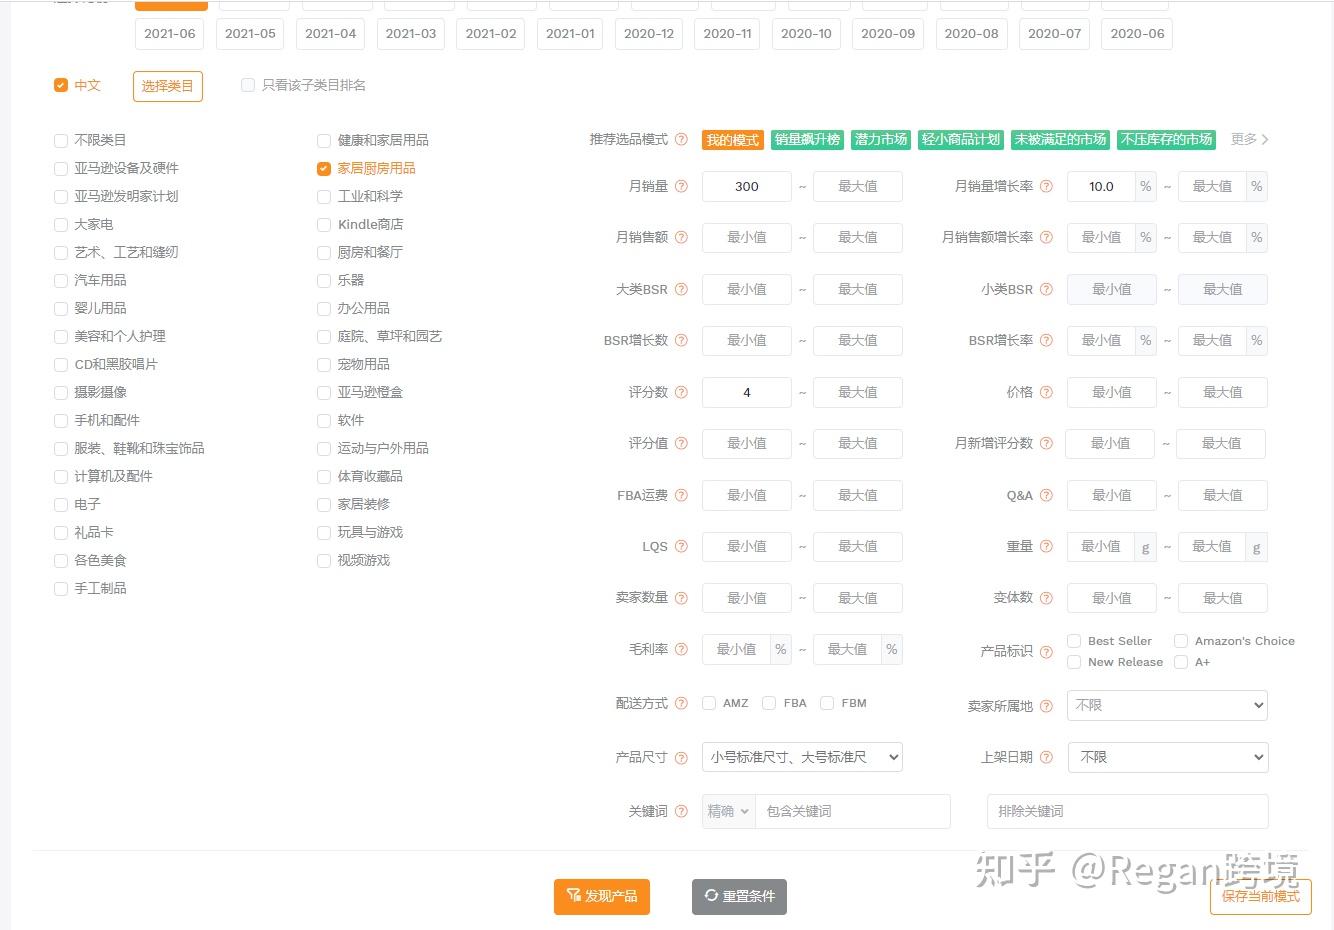Click the 排除关键词 input field

click(1127, 811)
